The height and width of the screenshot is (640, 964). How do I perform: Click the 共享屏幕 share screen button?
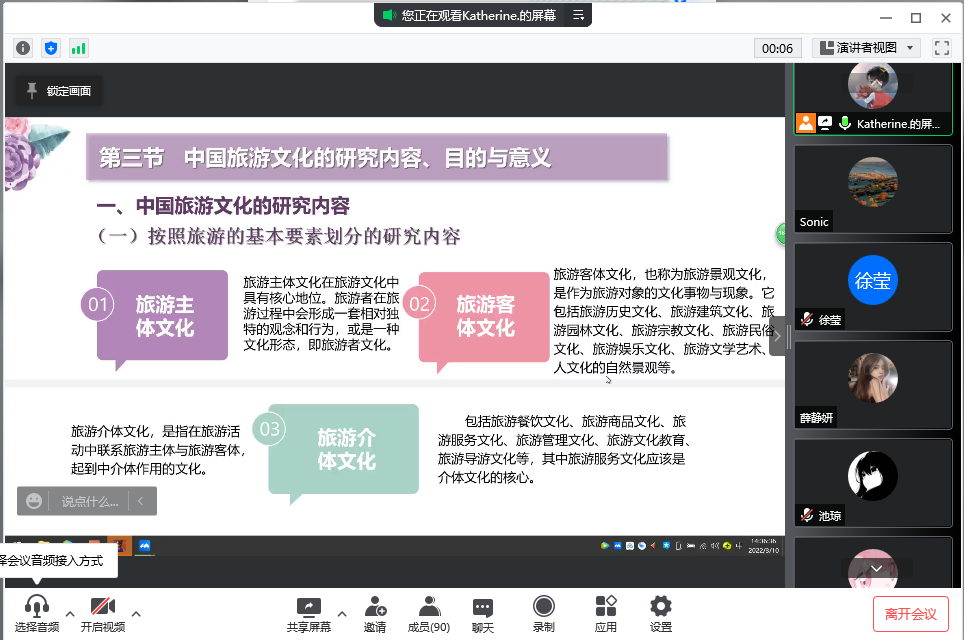pos(309,613)
